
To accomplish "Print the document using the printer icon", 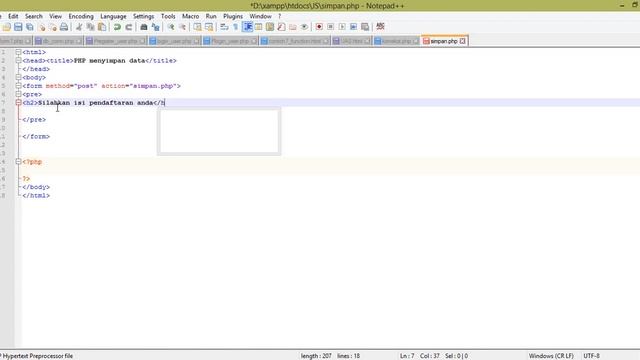I will click(64, 27).
